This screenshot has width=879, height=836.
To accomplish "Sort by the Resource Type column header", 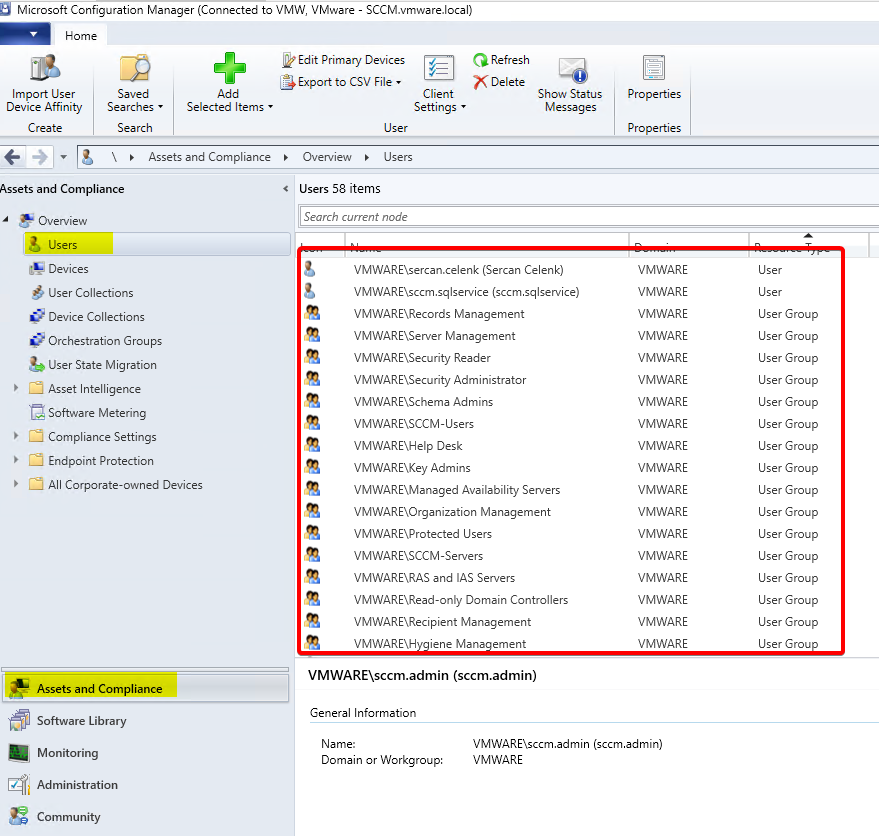I will pyautogui.click(x=808, y=247).
